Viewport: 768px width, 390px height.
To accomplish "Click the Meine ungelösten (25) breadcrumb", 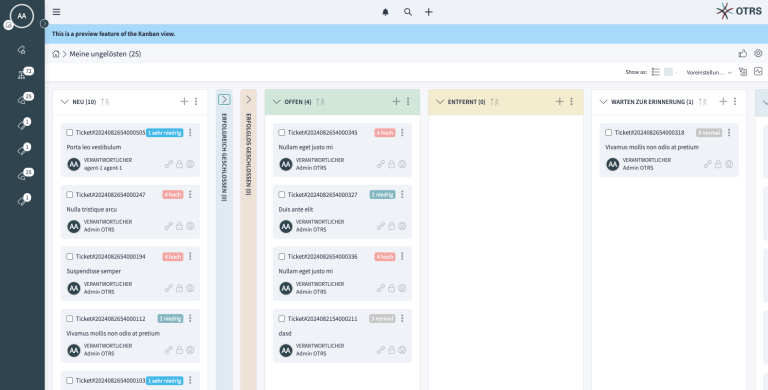I will click(105, 54).
